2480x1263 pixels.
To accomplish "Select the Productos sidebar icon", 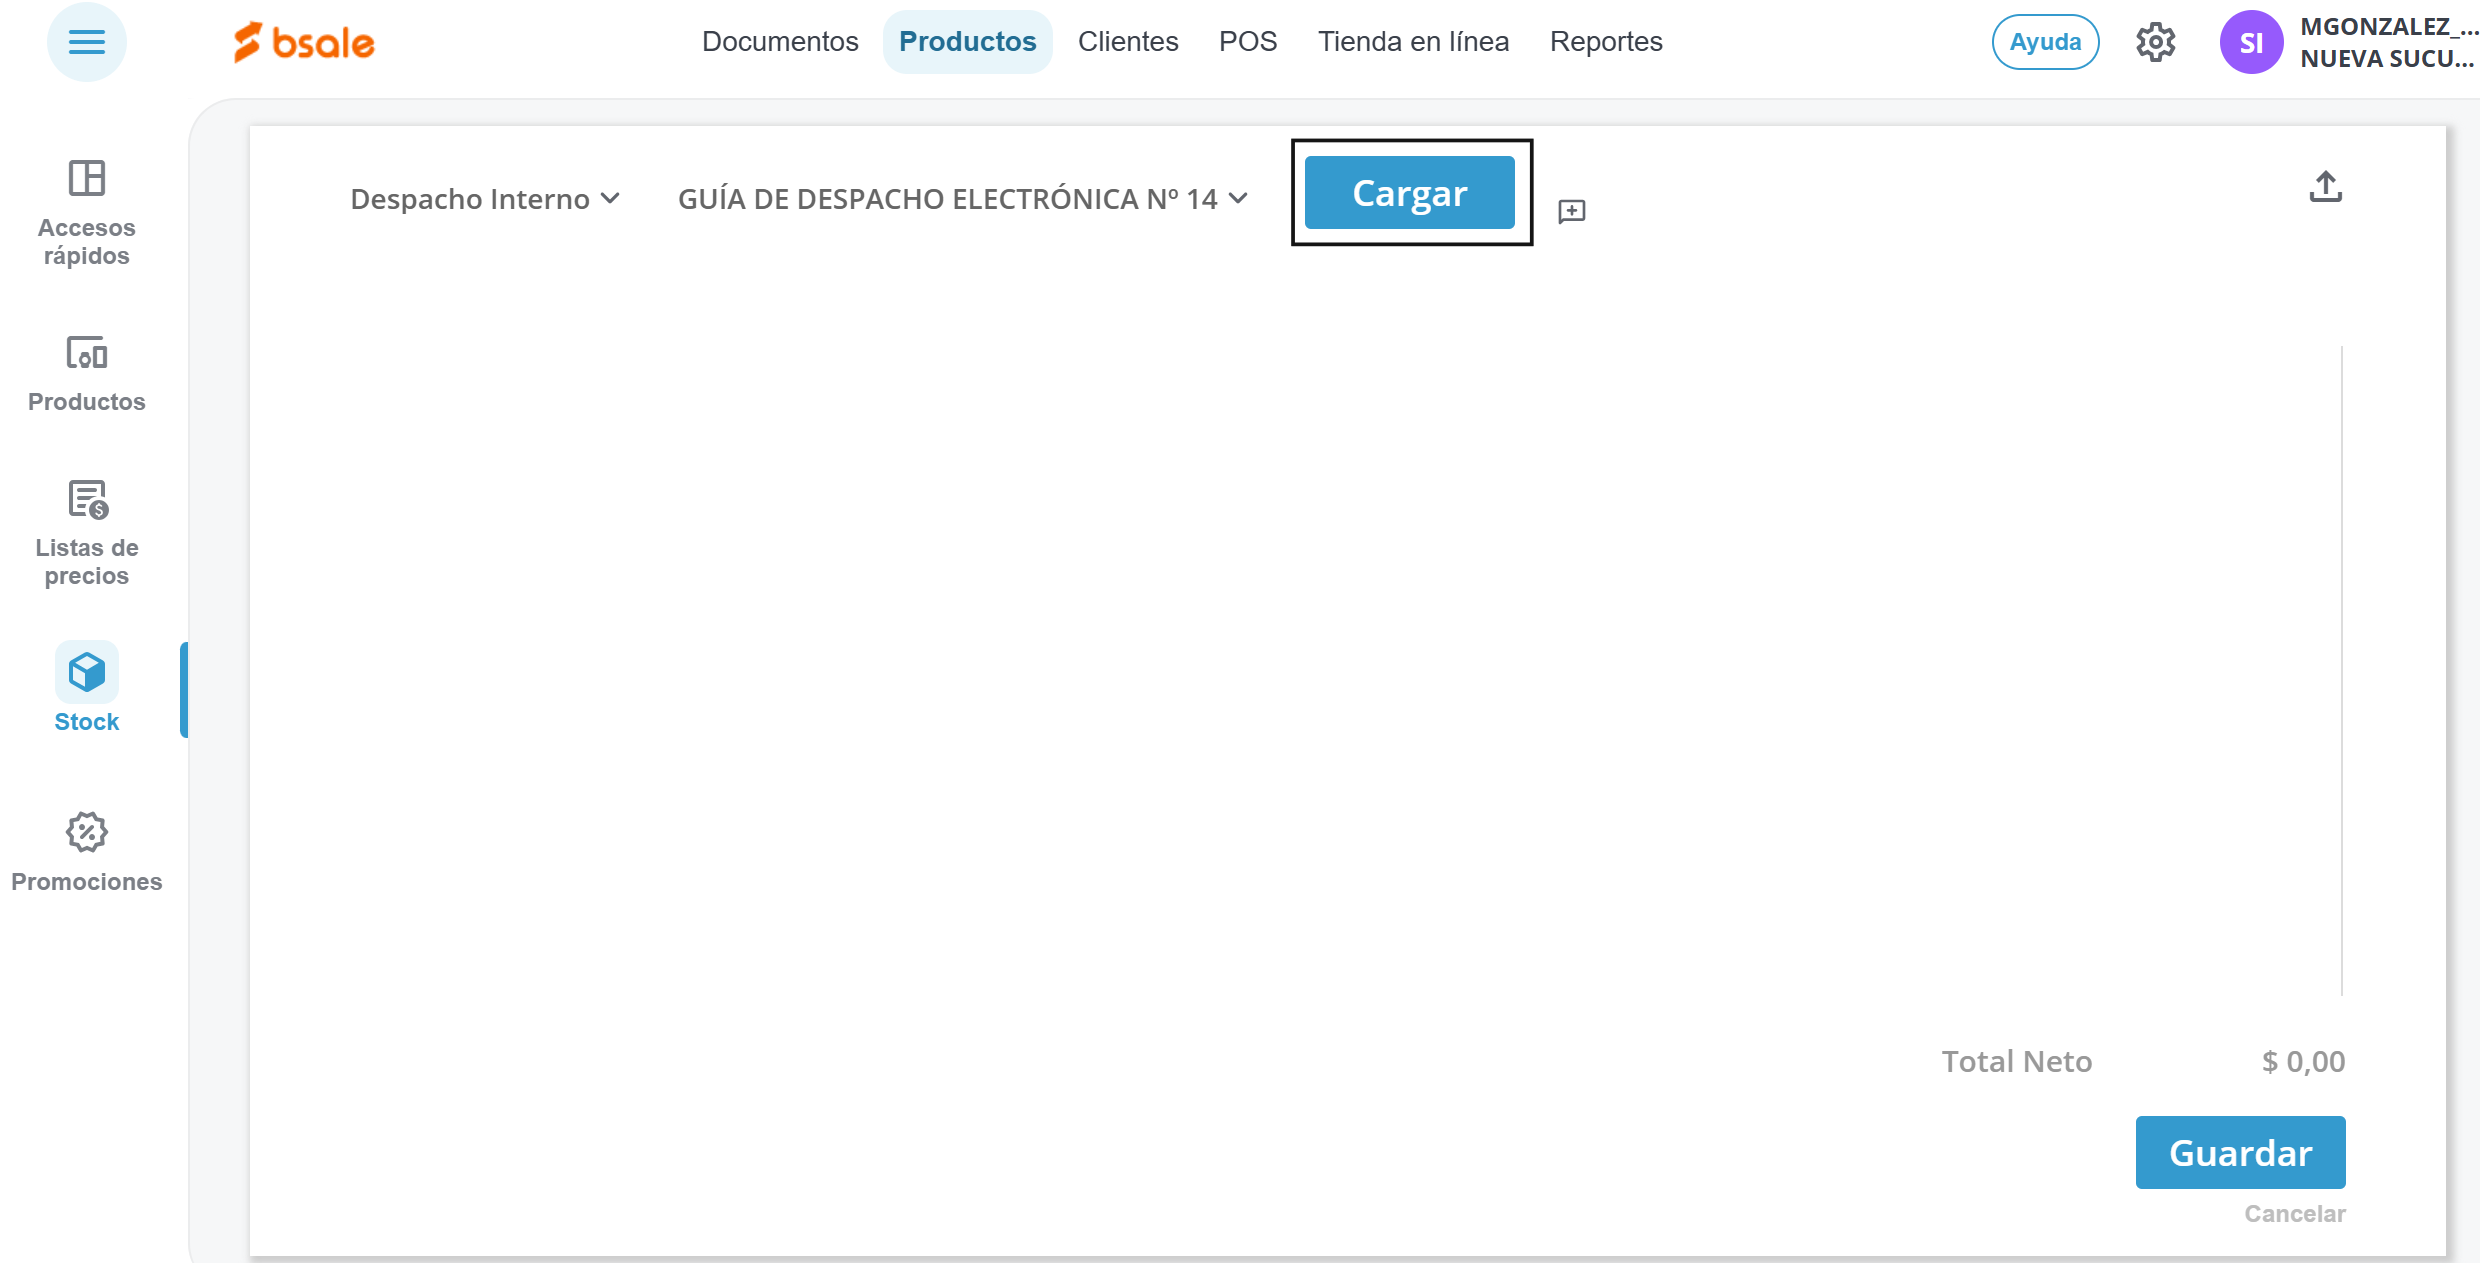I will point(87,374).
